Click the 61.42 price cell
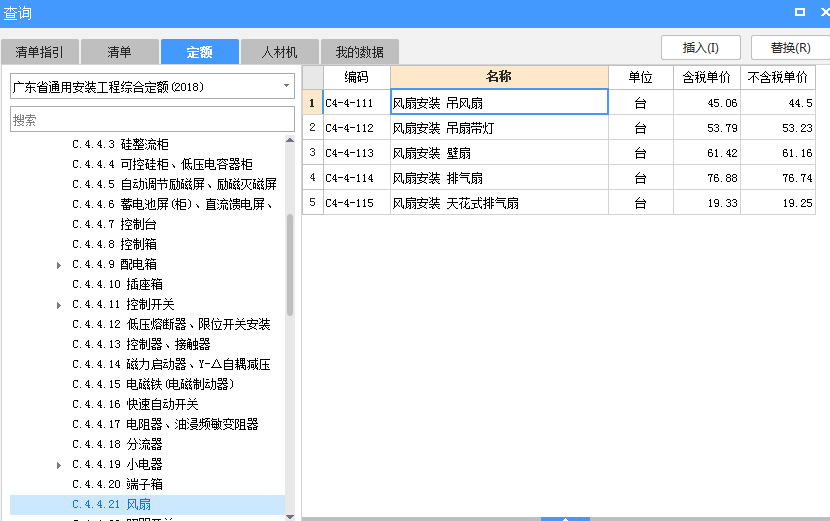This screenshot has height=521, width=830. [707, 153]
